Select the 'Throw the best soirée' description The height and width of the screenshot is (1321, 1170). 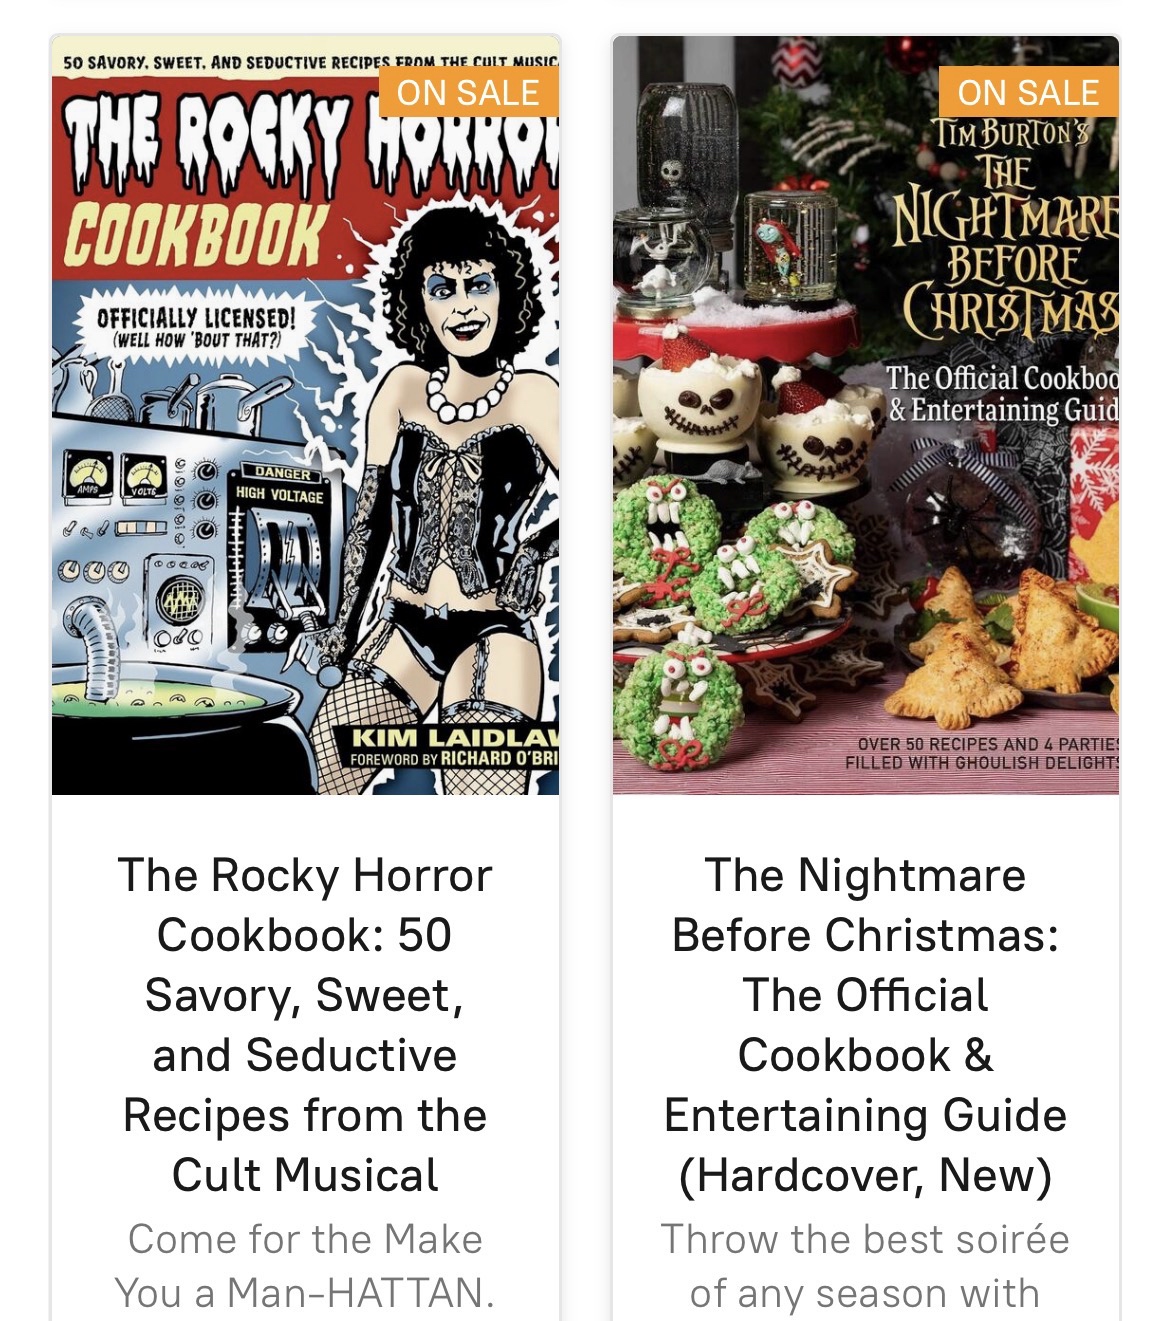click(865, 1266)
